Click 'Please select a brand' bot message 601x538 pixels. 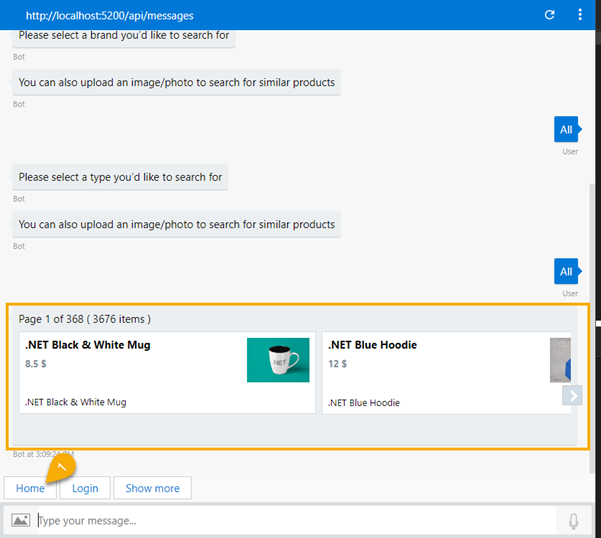point(123,38)
